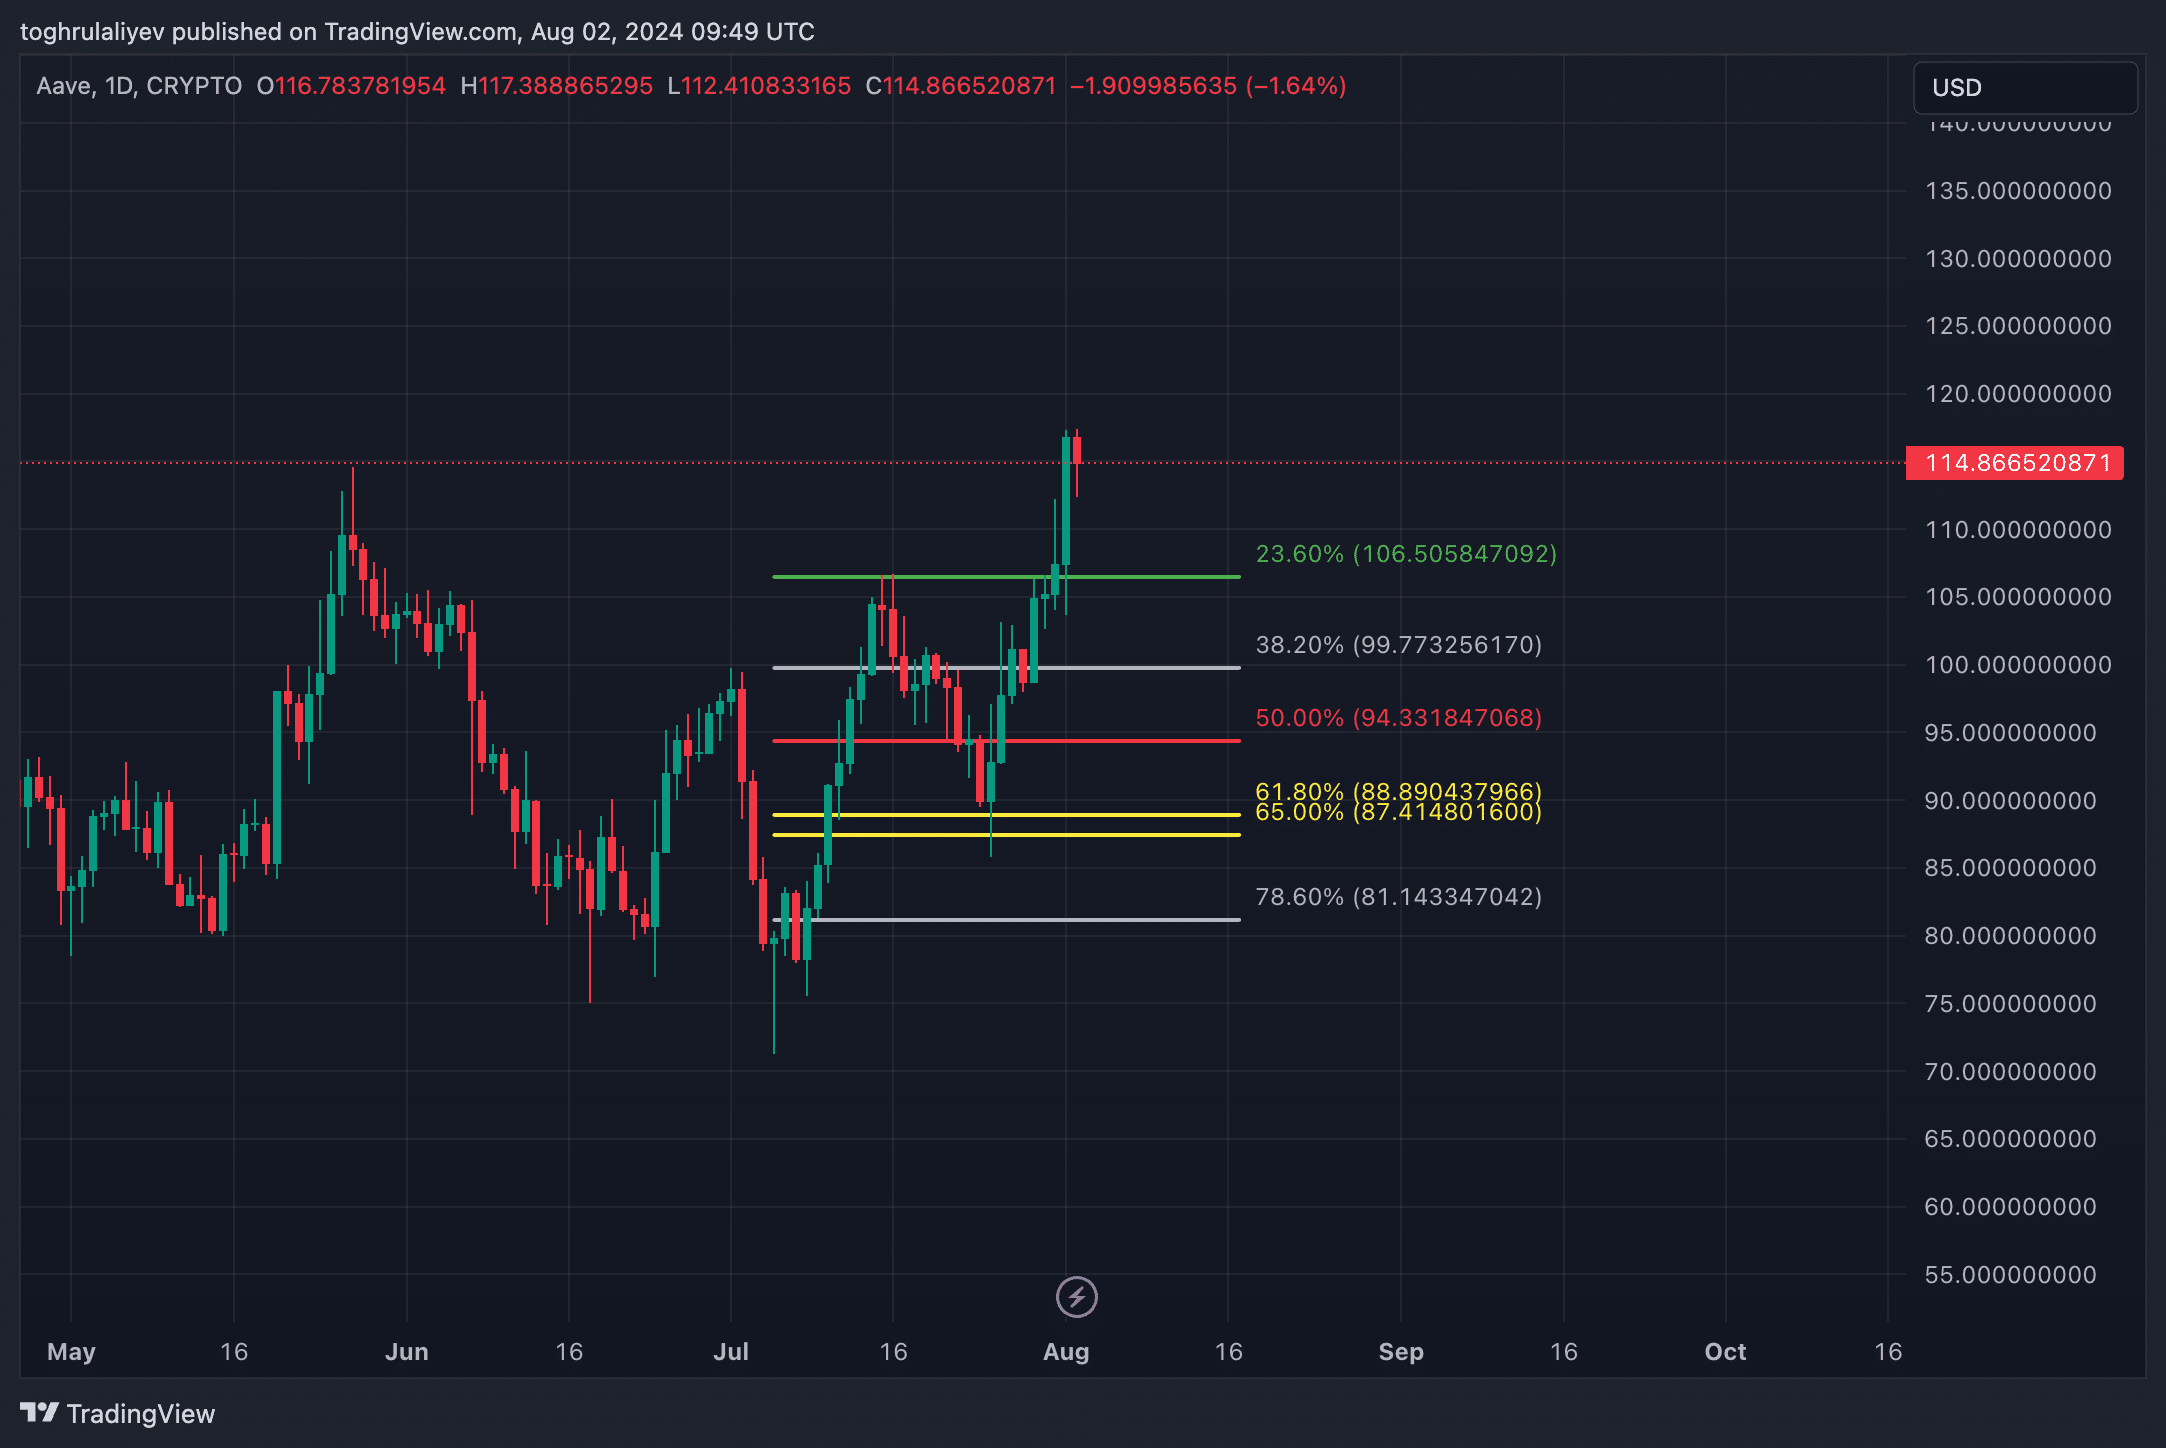Click the lightning bolt event icon

(x=1076, y=1297)
